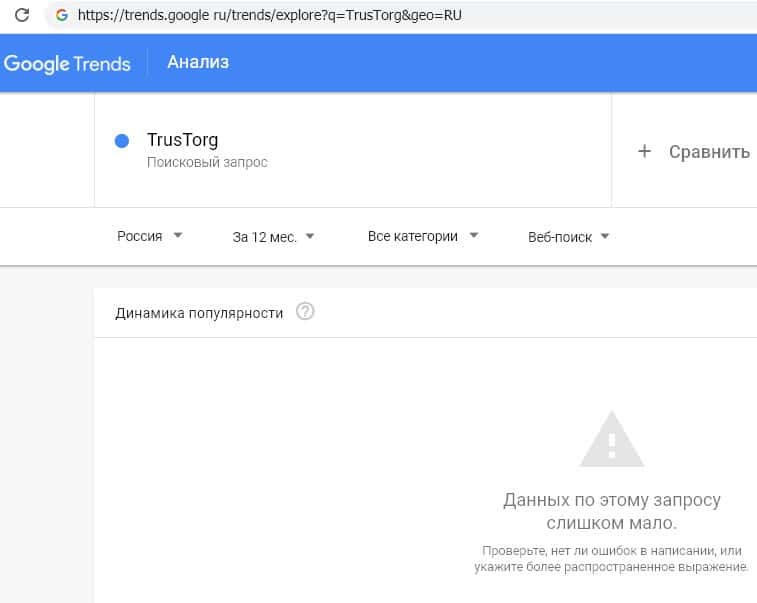
Task: Open the Россия region dropdown
Action: coord(149,237)
